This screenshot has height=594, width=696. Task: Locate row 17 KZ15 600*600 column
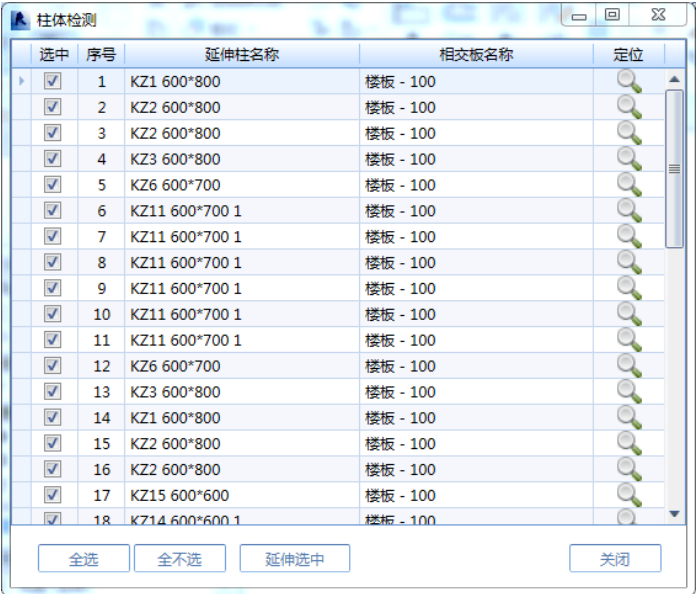pos(629,495)
